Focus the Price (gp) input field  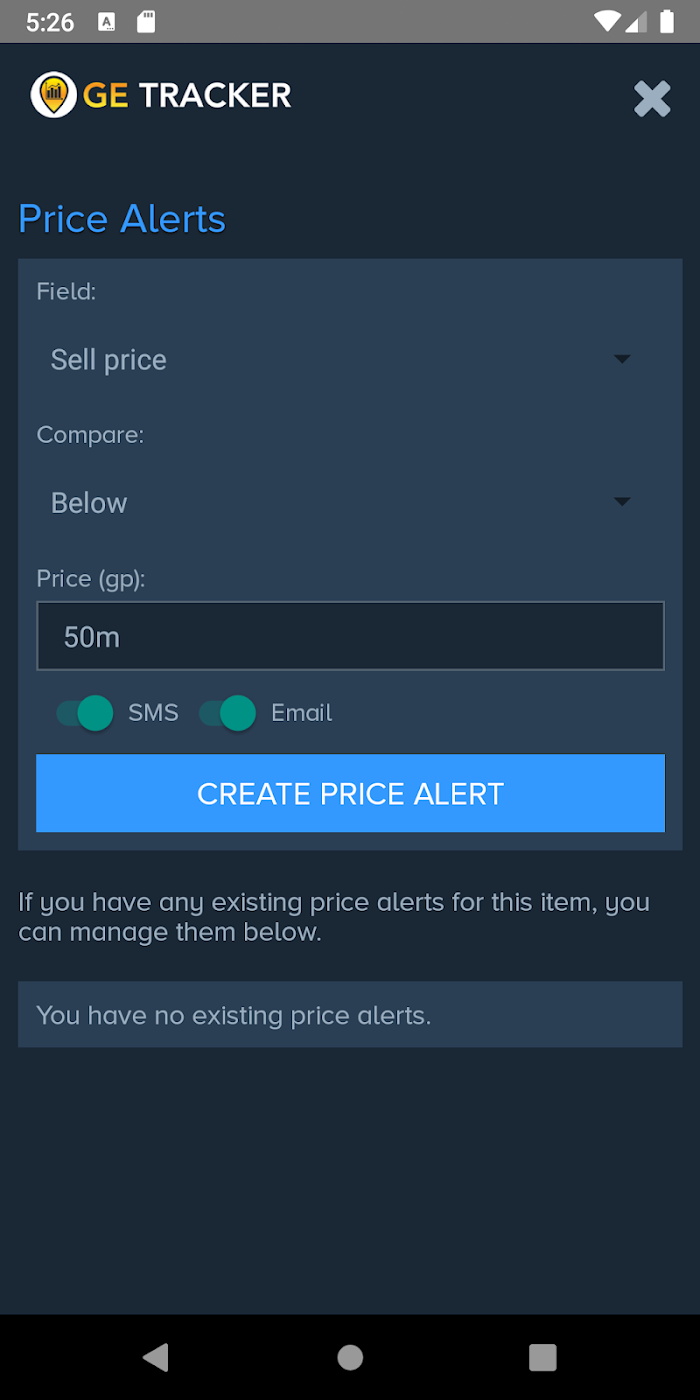click(x=350, y=636)
